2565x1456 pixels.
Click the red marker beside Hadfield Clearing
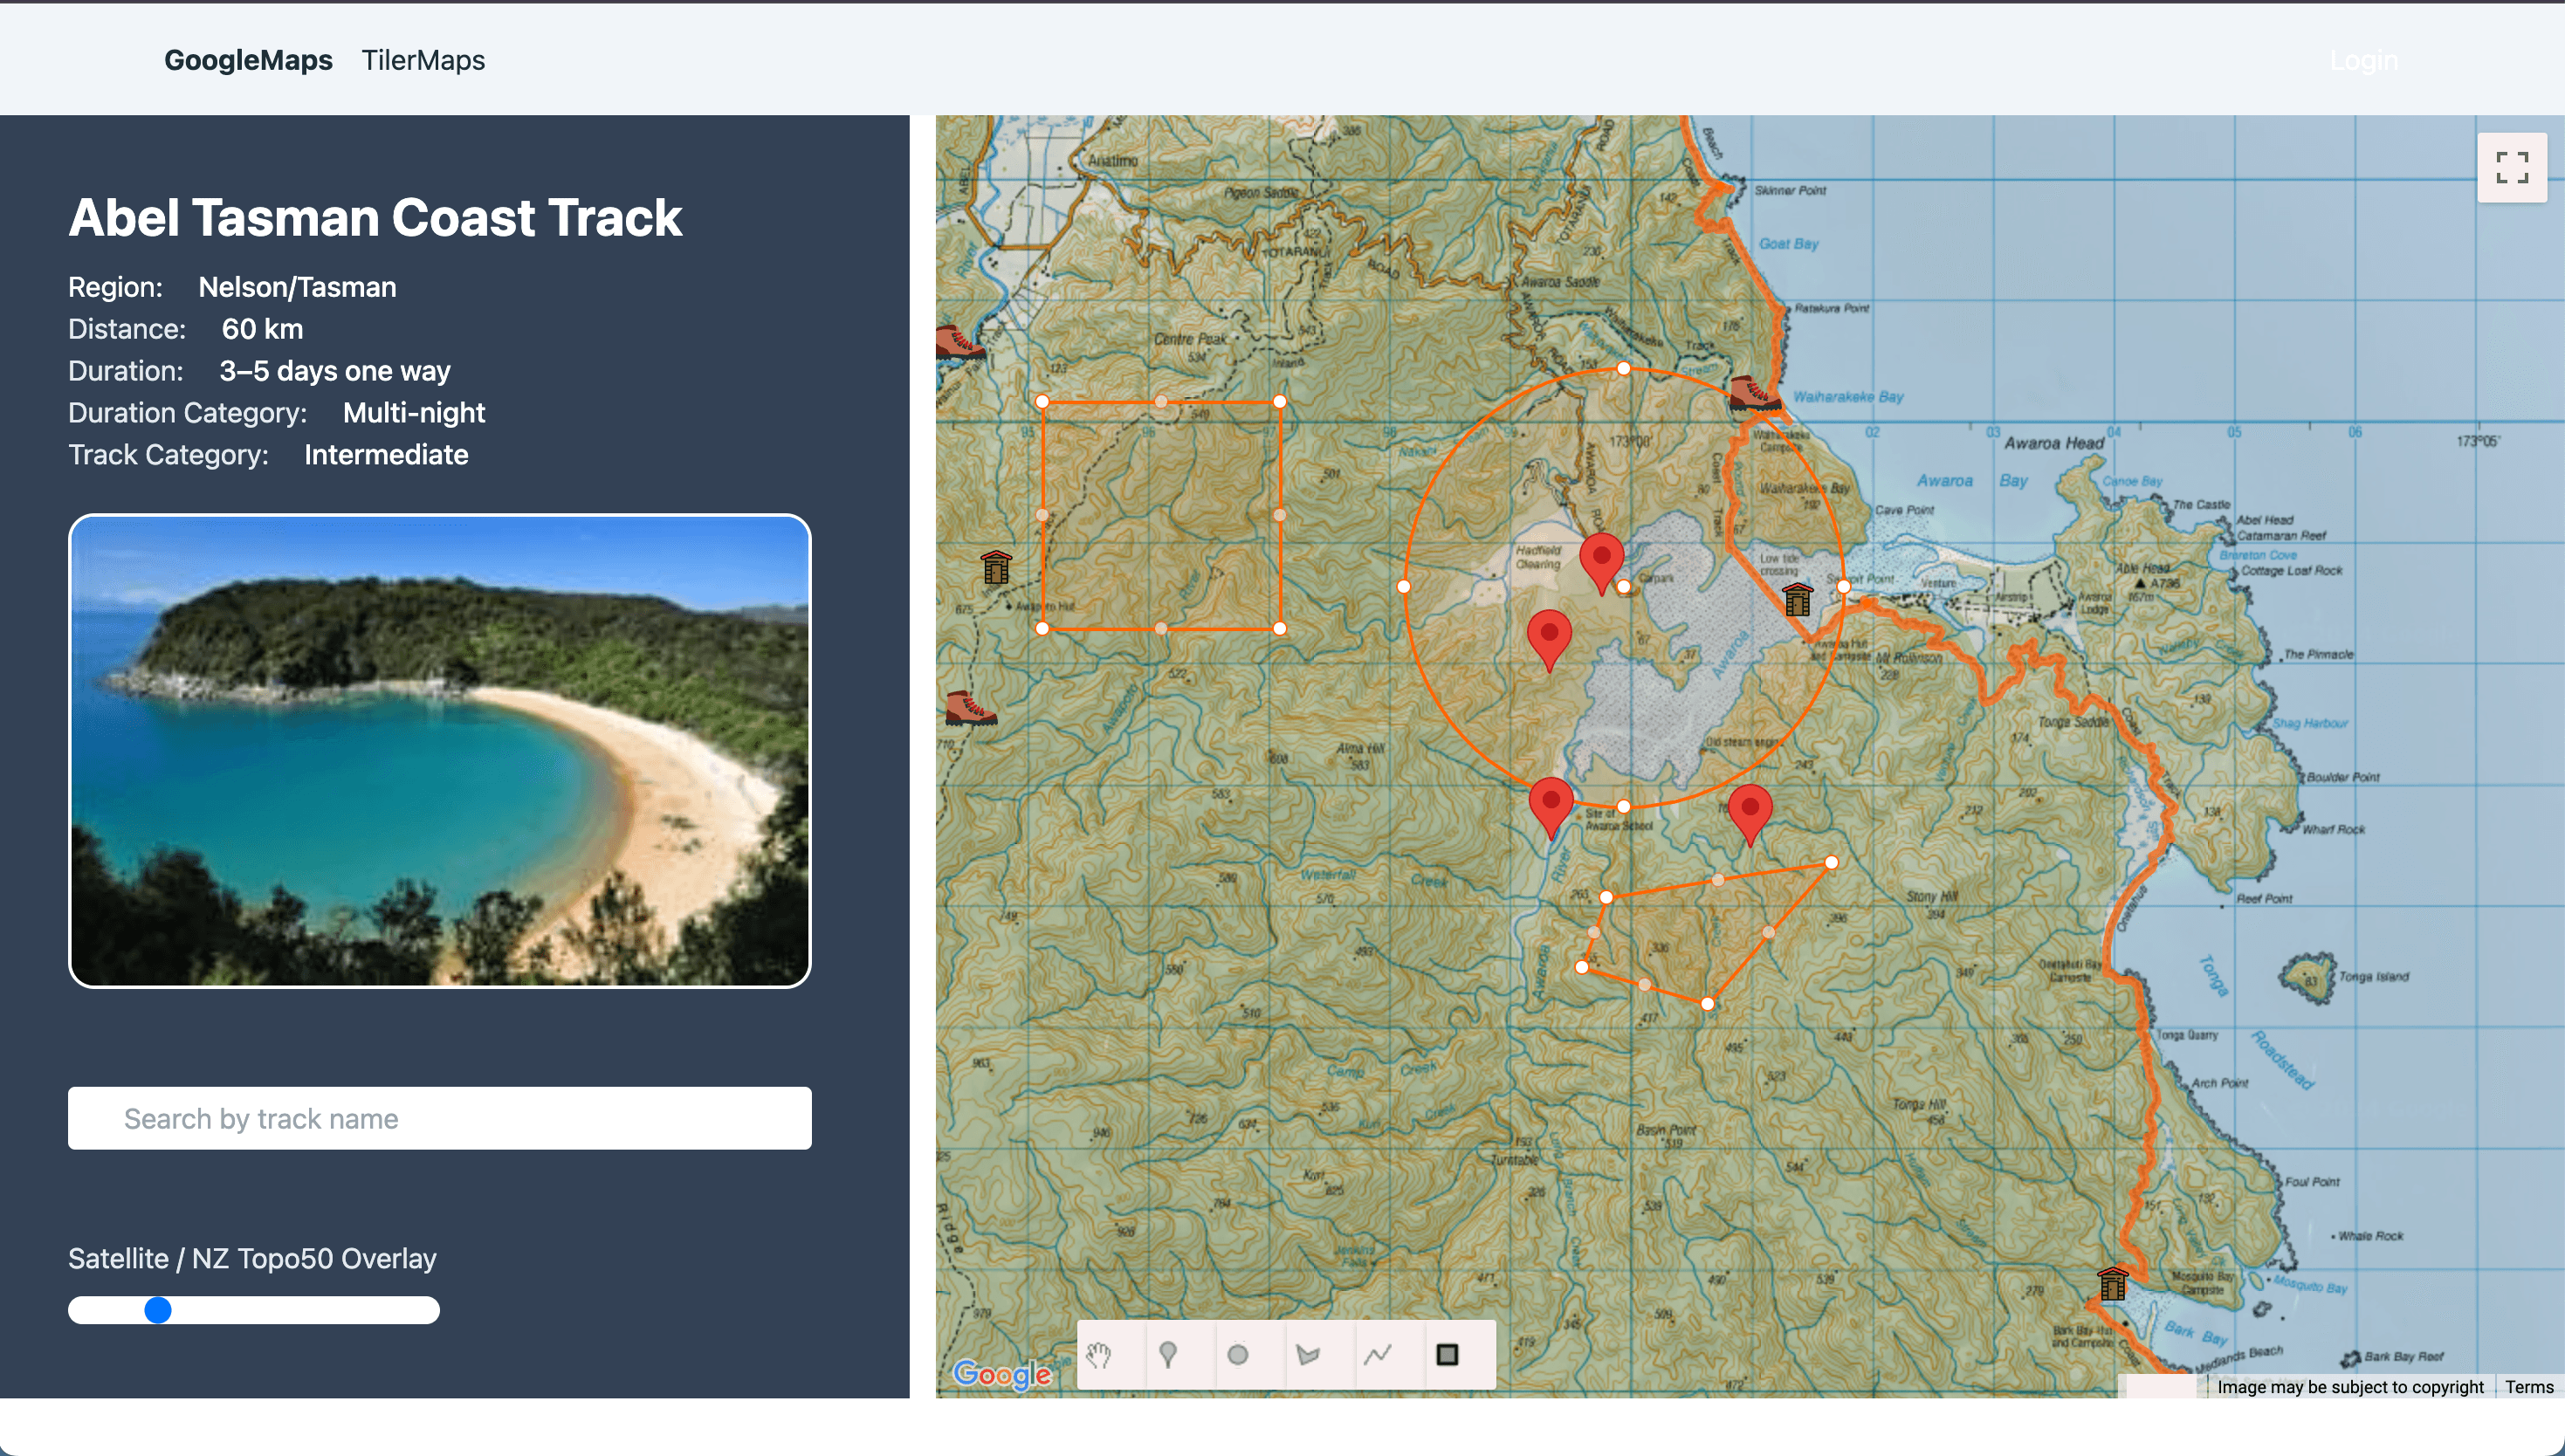pyautogui.click(x=1601, y=562)
